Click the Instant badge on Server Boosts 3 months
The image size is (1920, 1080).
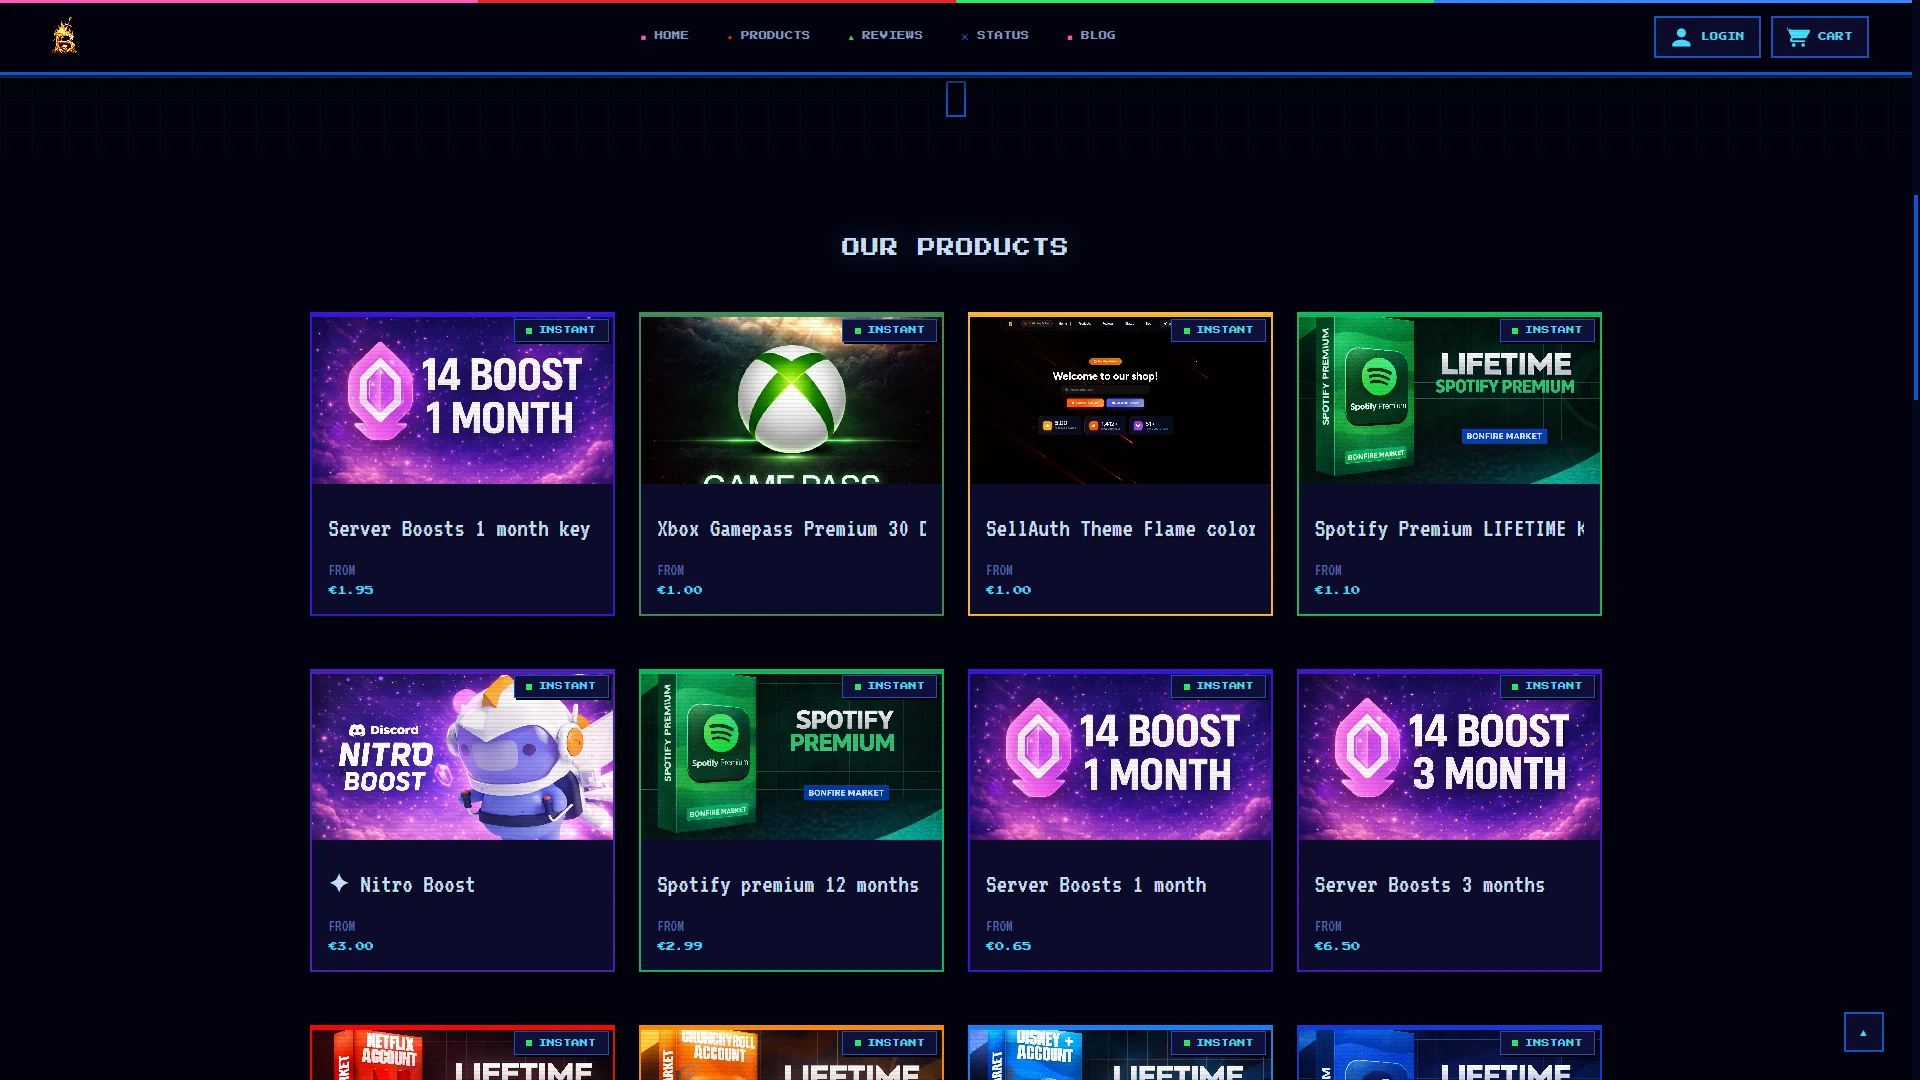tap(1548, 686)
